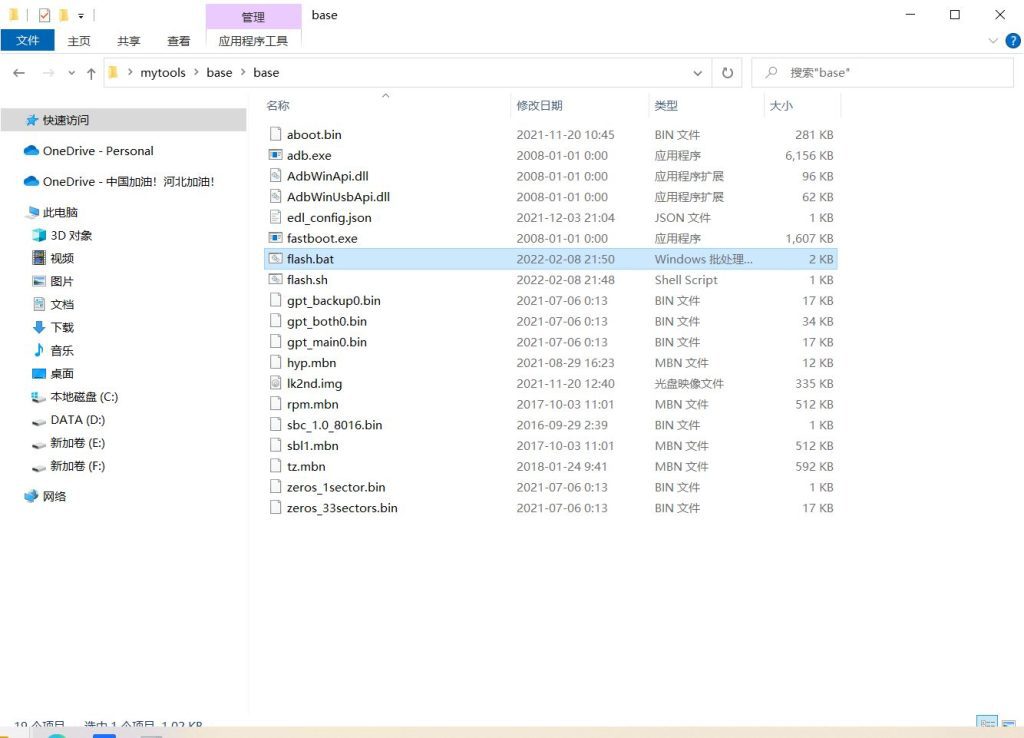The width and height of the screenshot is (1024, 738).
Task: Open 音乐 folder in sidebar
Action: click(62, 351)
